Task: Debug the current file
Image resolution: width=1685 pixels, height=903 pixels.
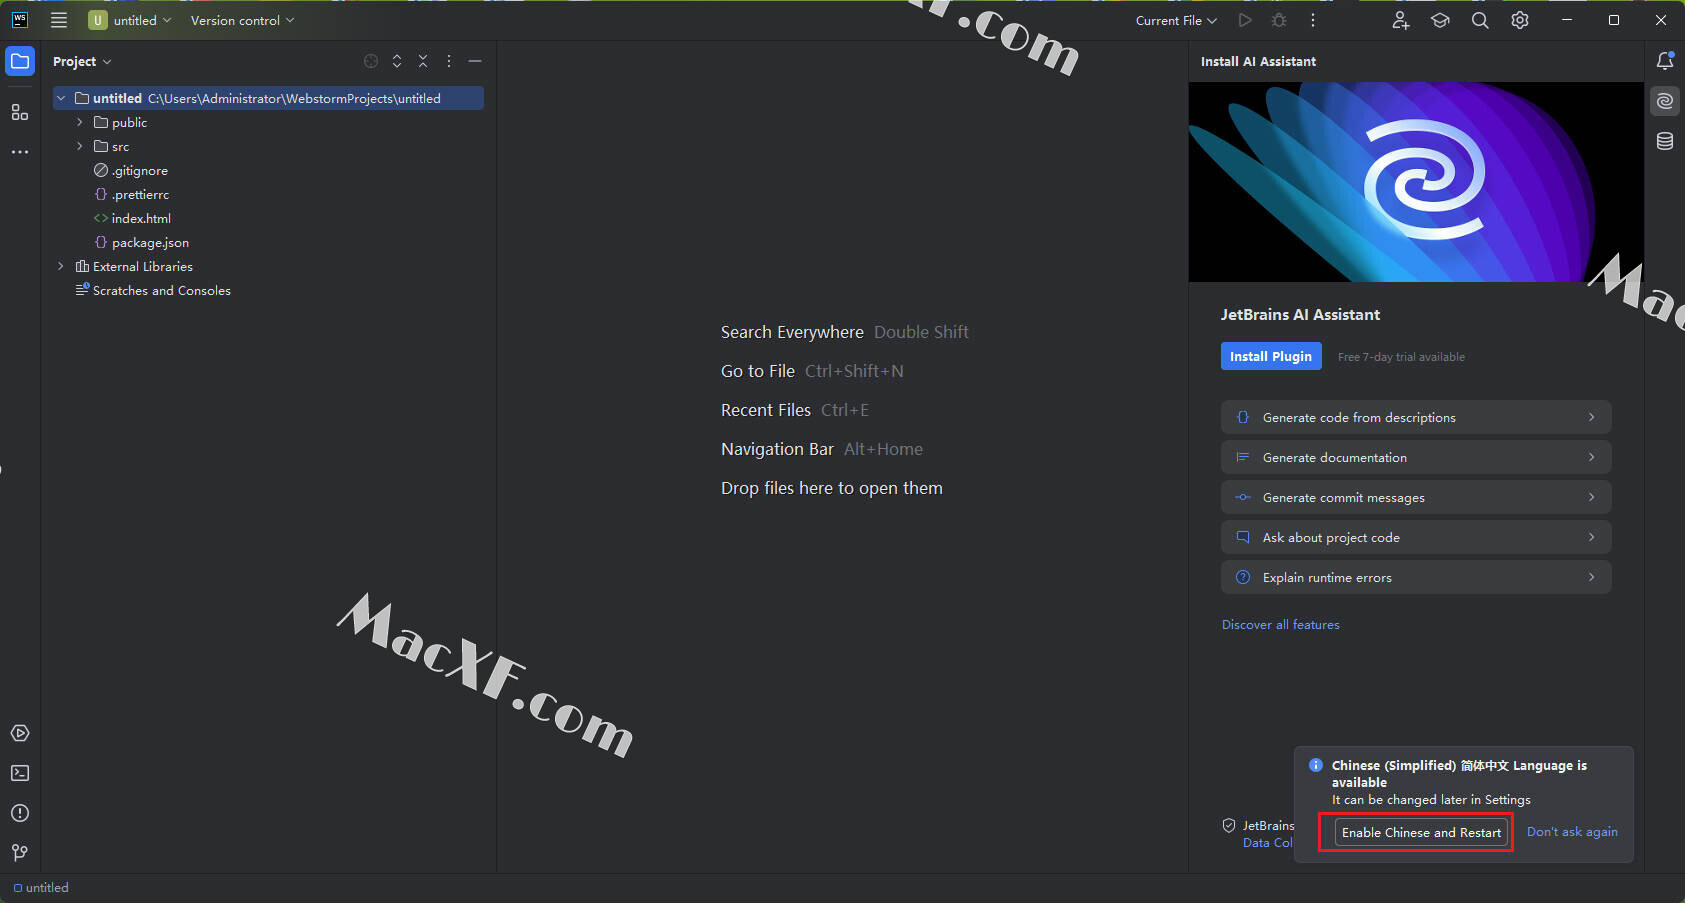Action: tap(1279, 20)
